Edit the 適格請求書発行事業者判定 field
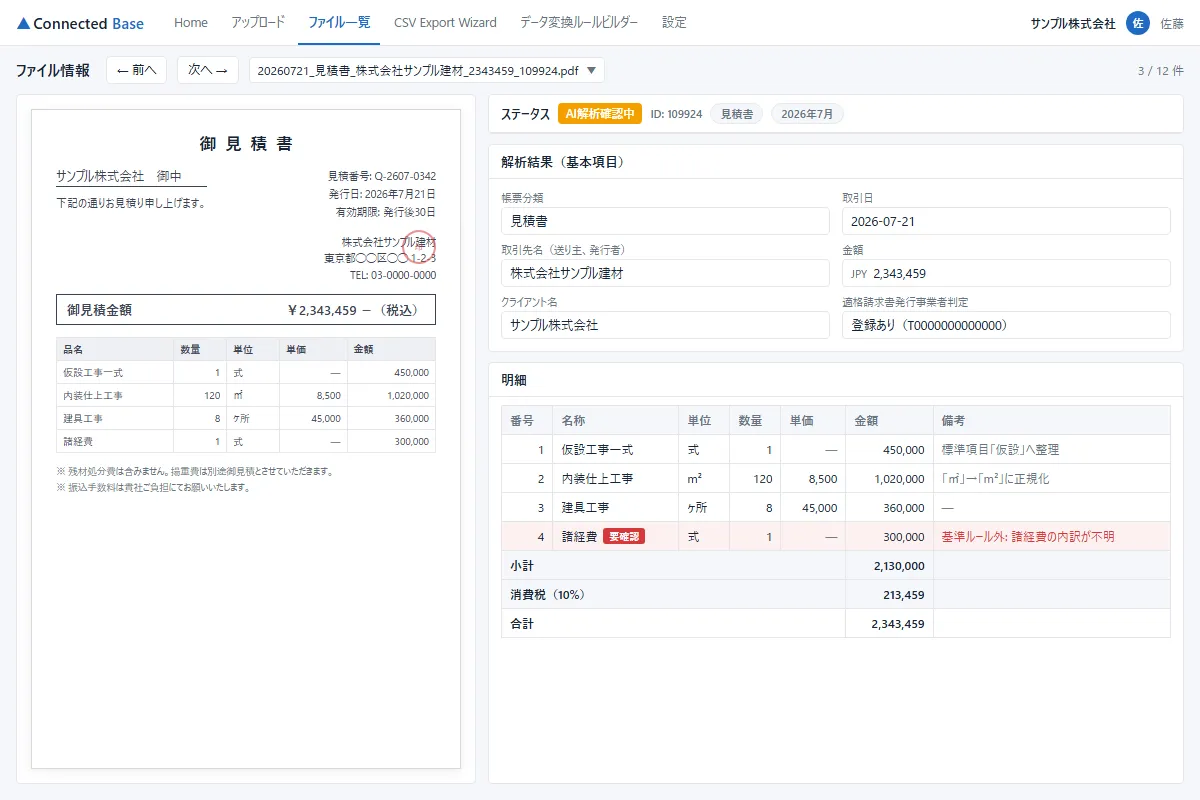Viewport: 1200px width, 800px height. 1006,325
